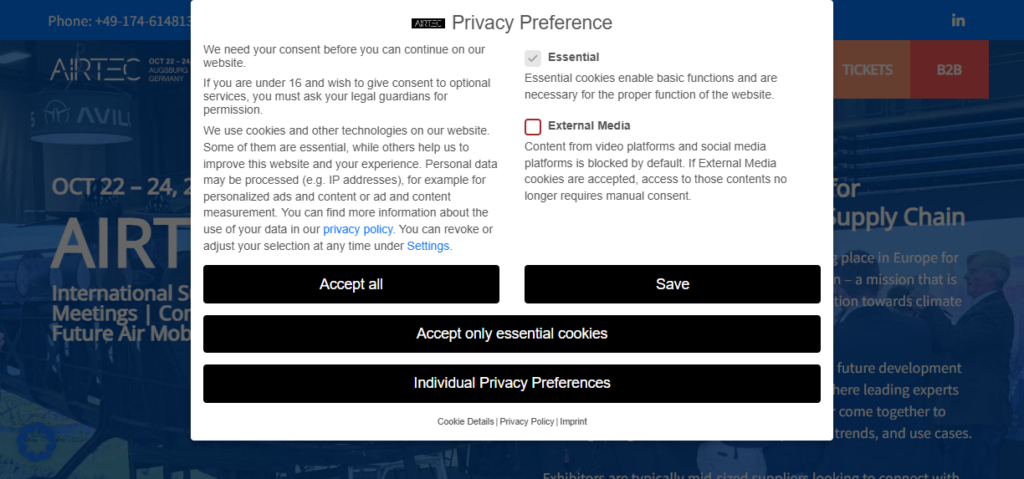Open the LinkedIn icon in top bar
This screenshot has width=1024, height=479.
click(958, 20)
